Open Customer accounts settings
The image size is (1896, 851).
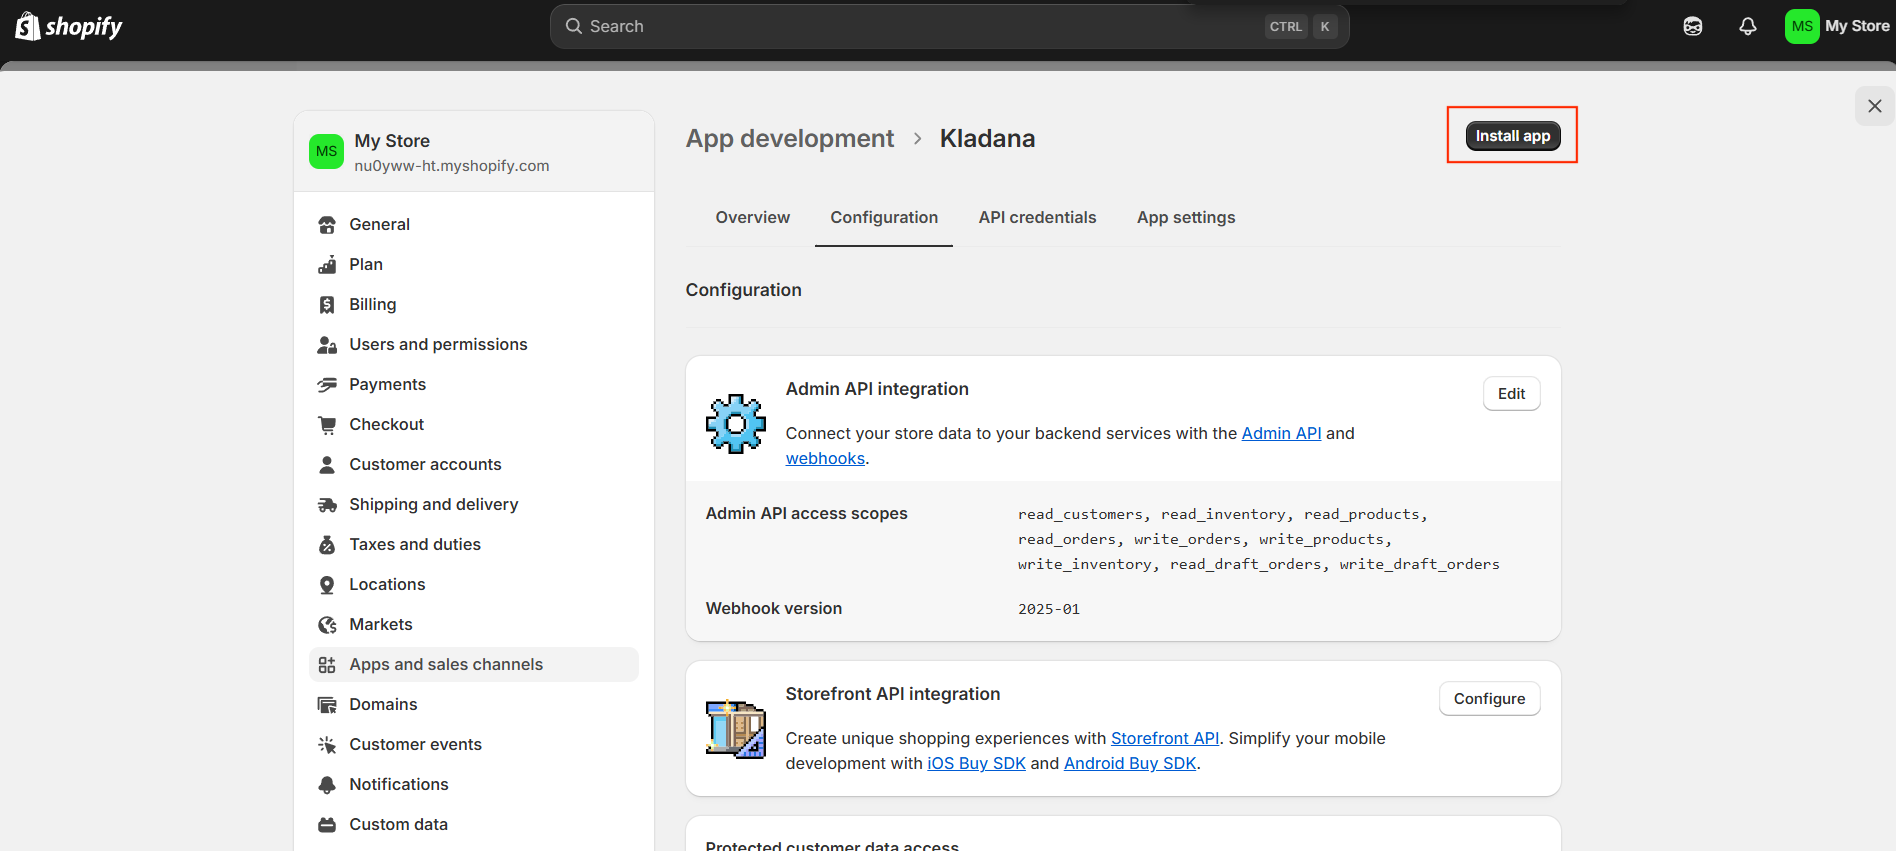point(474,464)
